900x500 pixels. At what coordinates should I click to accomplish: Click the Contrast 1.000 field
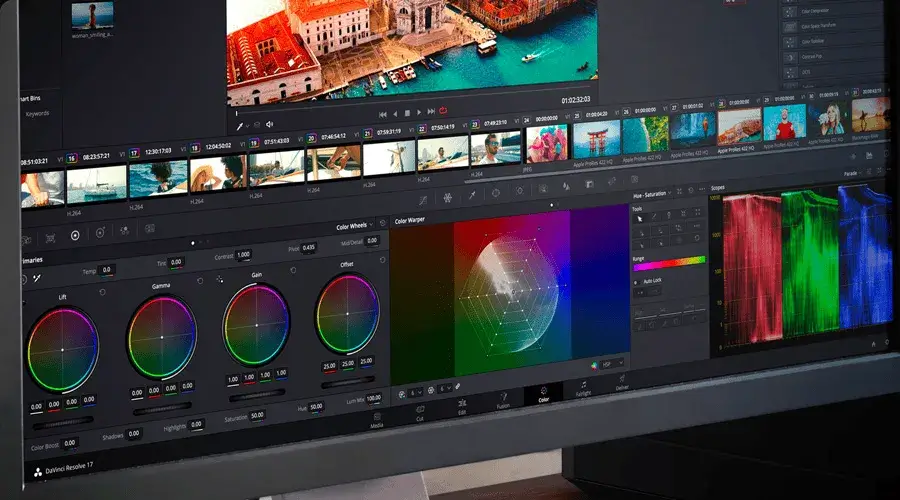[243, 254]
